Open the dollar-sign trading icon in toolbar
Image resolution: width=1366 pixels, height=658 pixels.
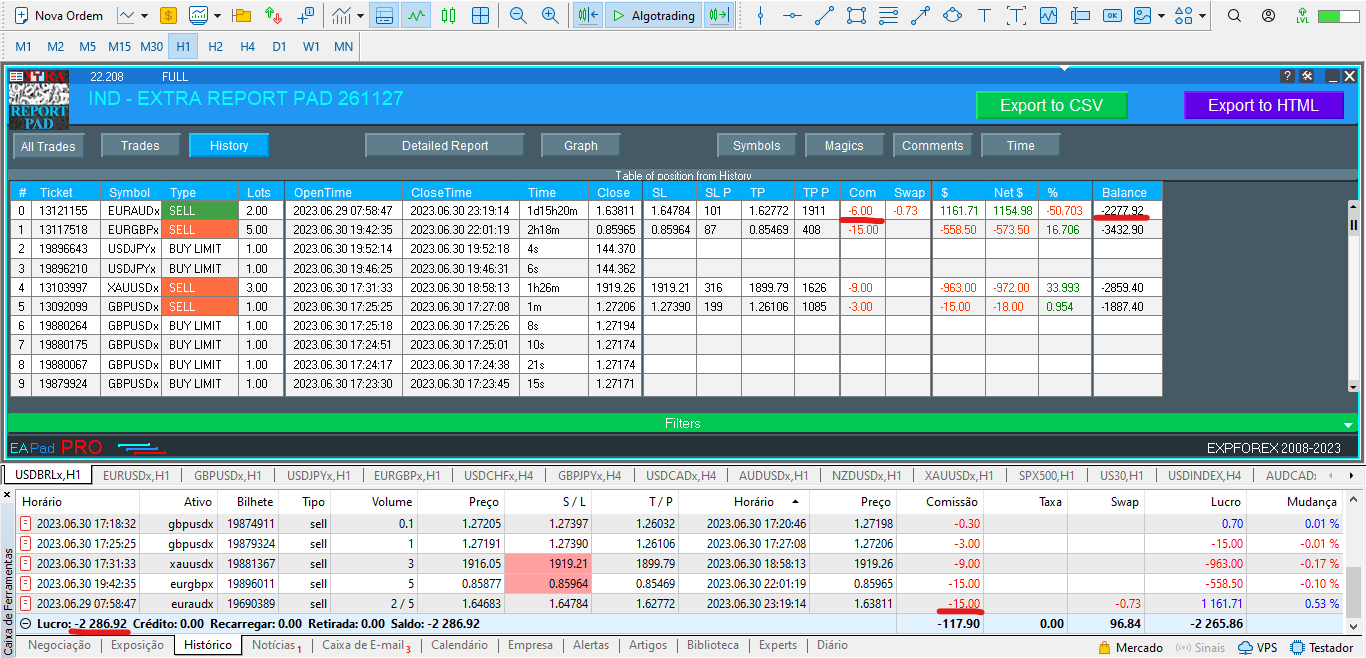(x=169, y=16)
